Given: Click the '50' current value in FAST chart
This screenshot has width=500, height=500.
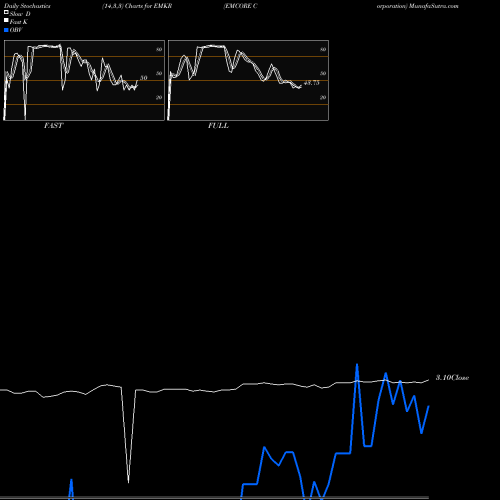Looking at the screenshot, I should (x=143, y=78).
